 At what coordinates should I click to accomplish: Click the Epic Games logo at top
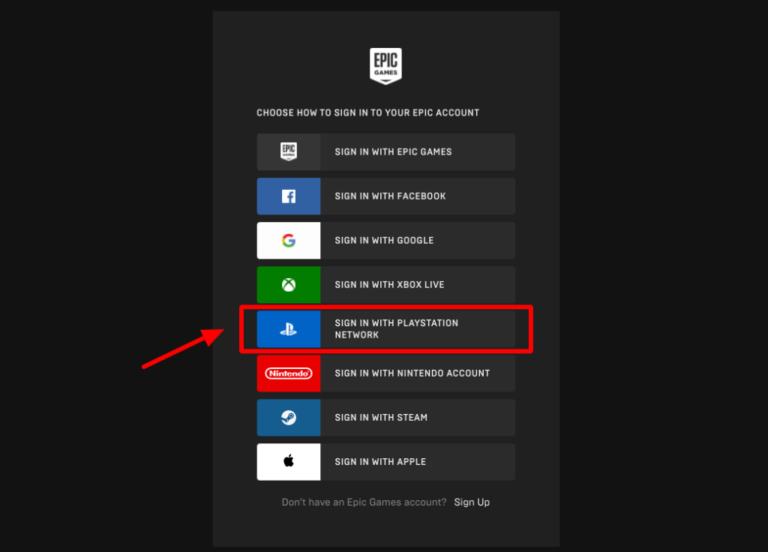click(x=385, y=66)
